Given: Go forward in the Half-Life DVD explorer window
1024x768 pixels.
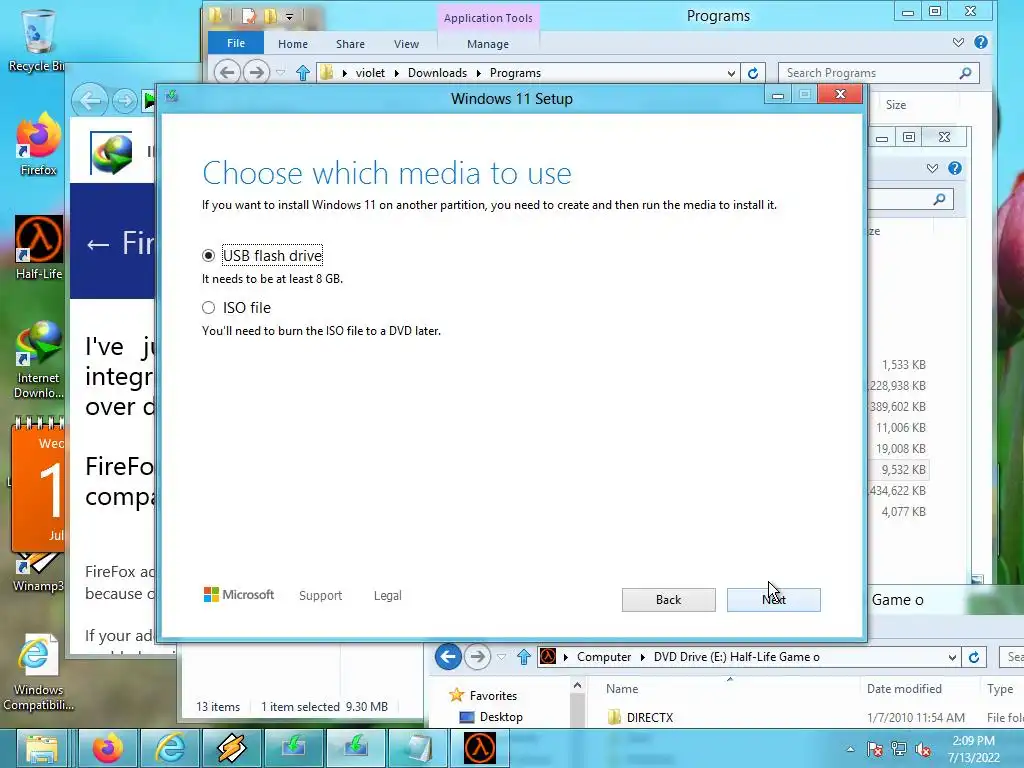Looking at the screenshot, I should pyautogui.click(x=477, y=656).
